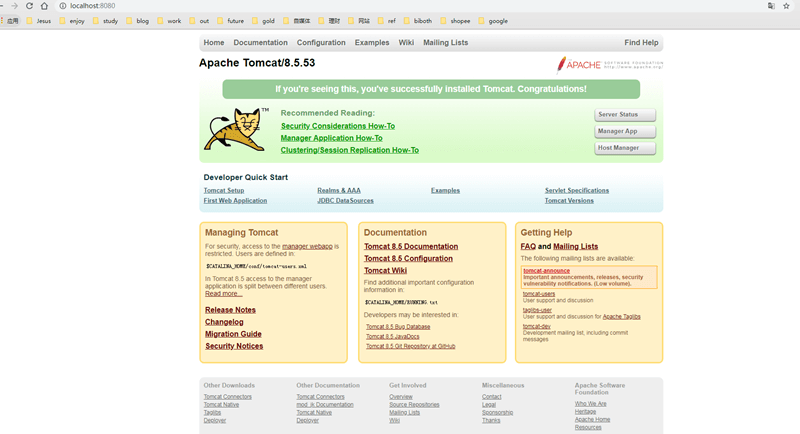Open the biboth bookmark folder
Viewport: 800px width, 434px height.
pos(418,21)
